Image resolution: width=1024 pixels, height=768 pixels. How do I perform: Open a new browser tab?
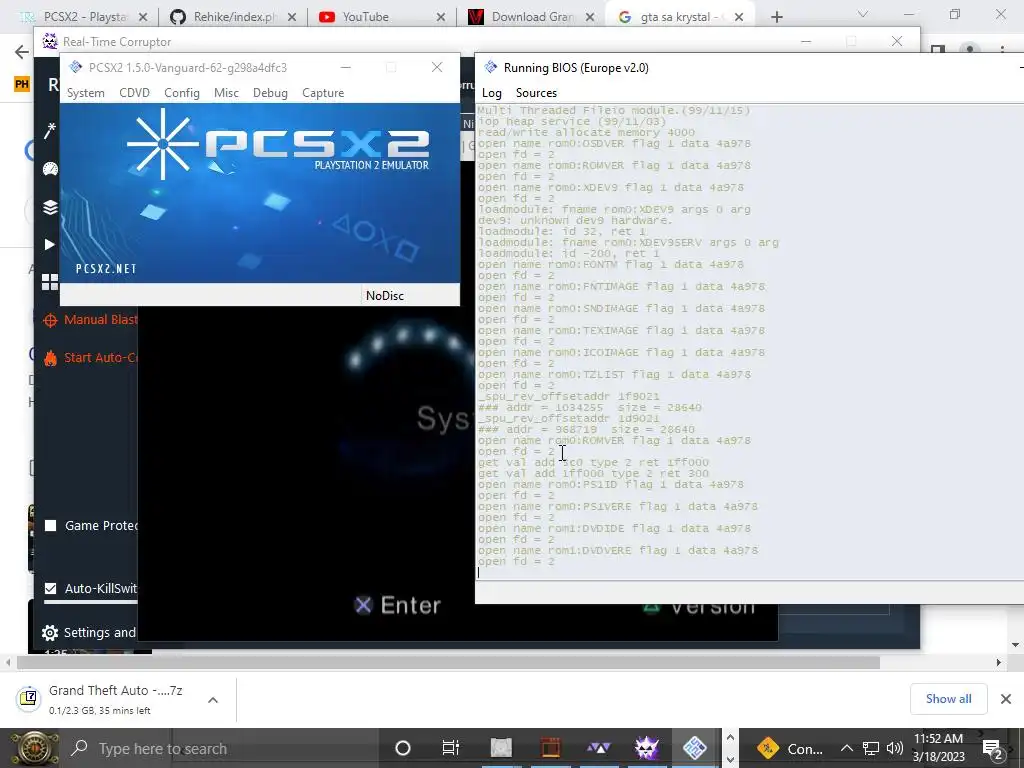tap(776, 17)
